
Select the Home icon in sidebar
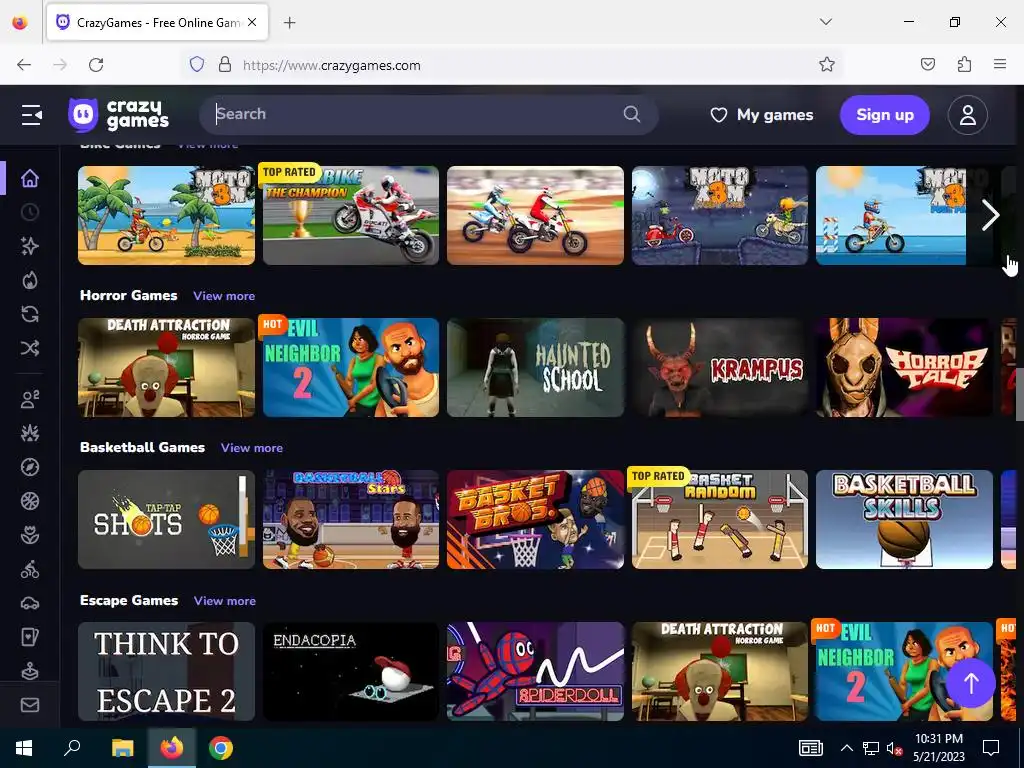pyautogui.click(x=29, y=178)
